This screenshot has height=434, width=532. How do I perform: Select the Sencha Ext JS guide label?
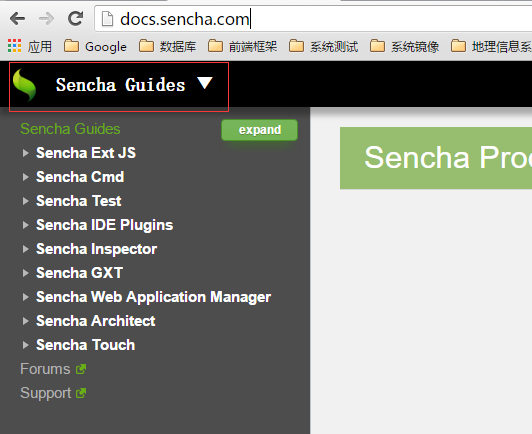coord(86,153)
